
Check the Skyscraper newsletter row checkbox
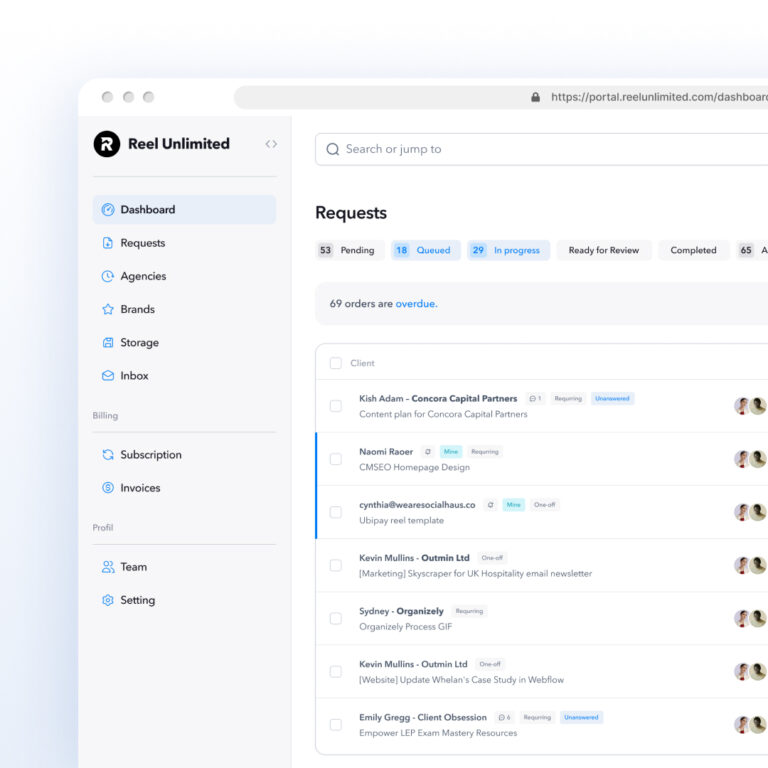(x=336, y=565)
